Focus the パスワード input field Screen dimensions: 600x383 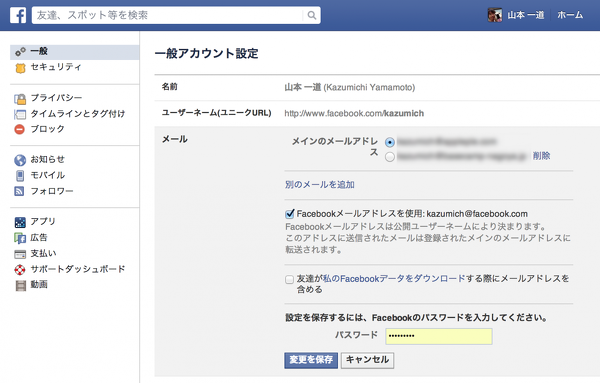439,336
